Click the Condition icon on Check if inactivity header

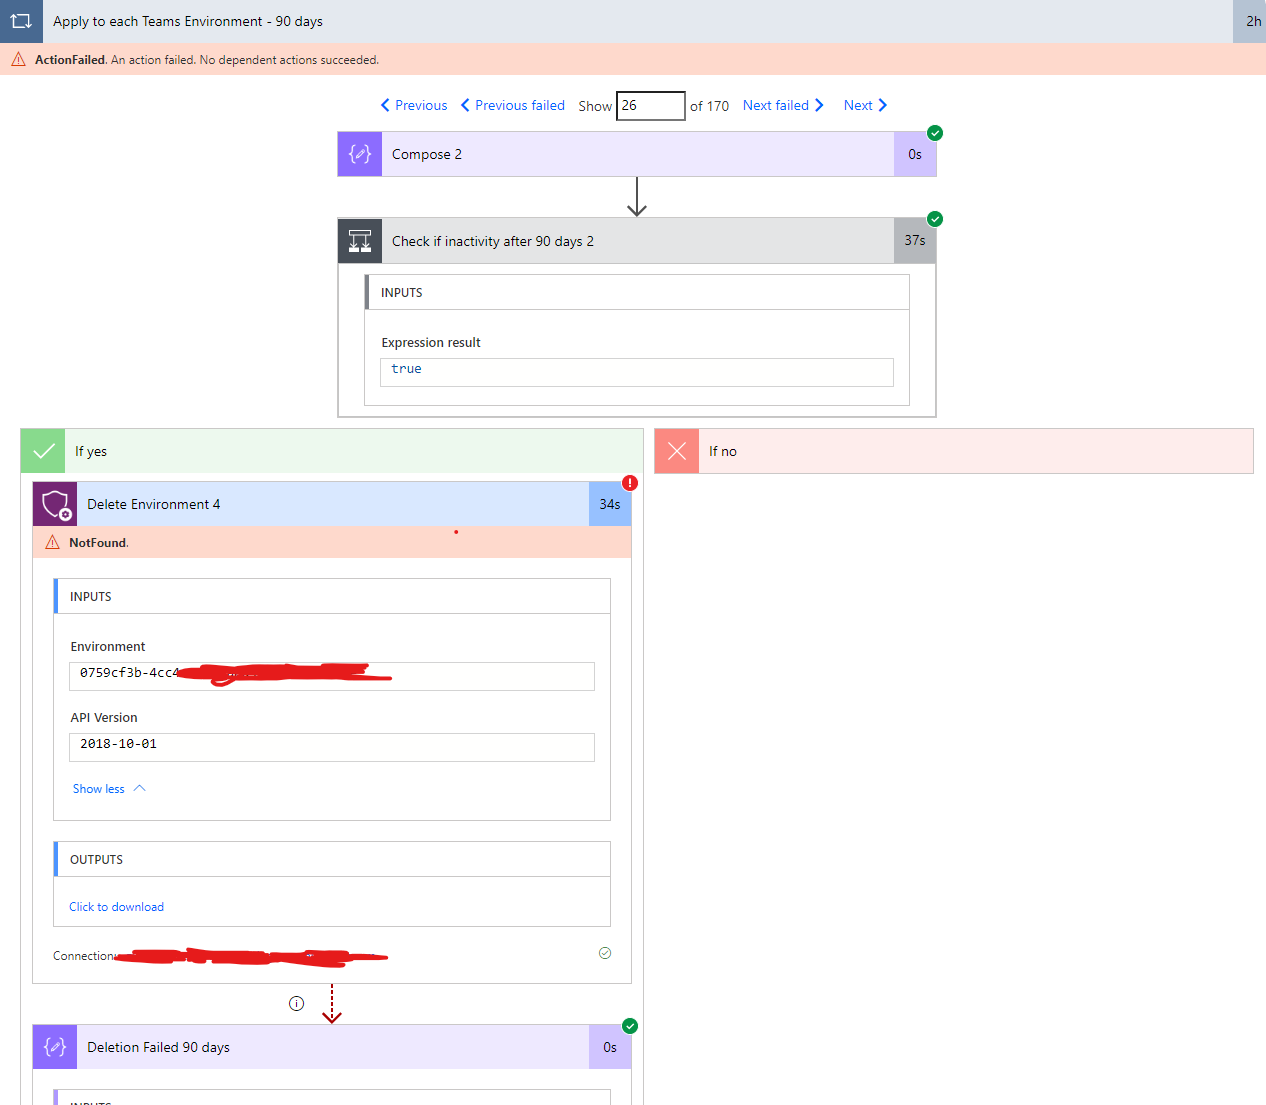click(x=359, y=240)
